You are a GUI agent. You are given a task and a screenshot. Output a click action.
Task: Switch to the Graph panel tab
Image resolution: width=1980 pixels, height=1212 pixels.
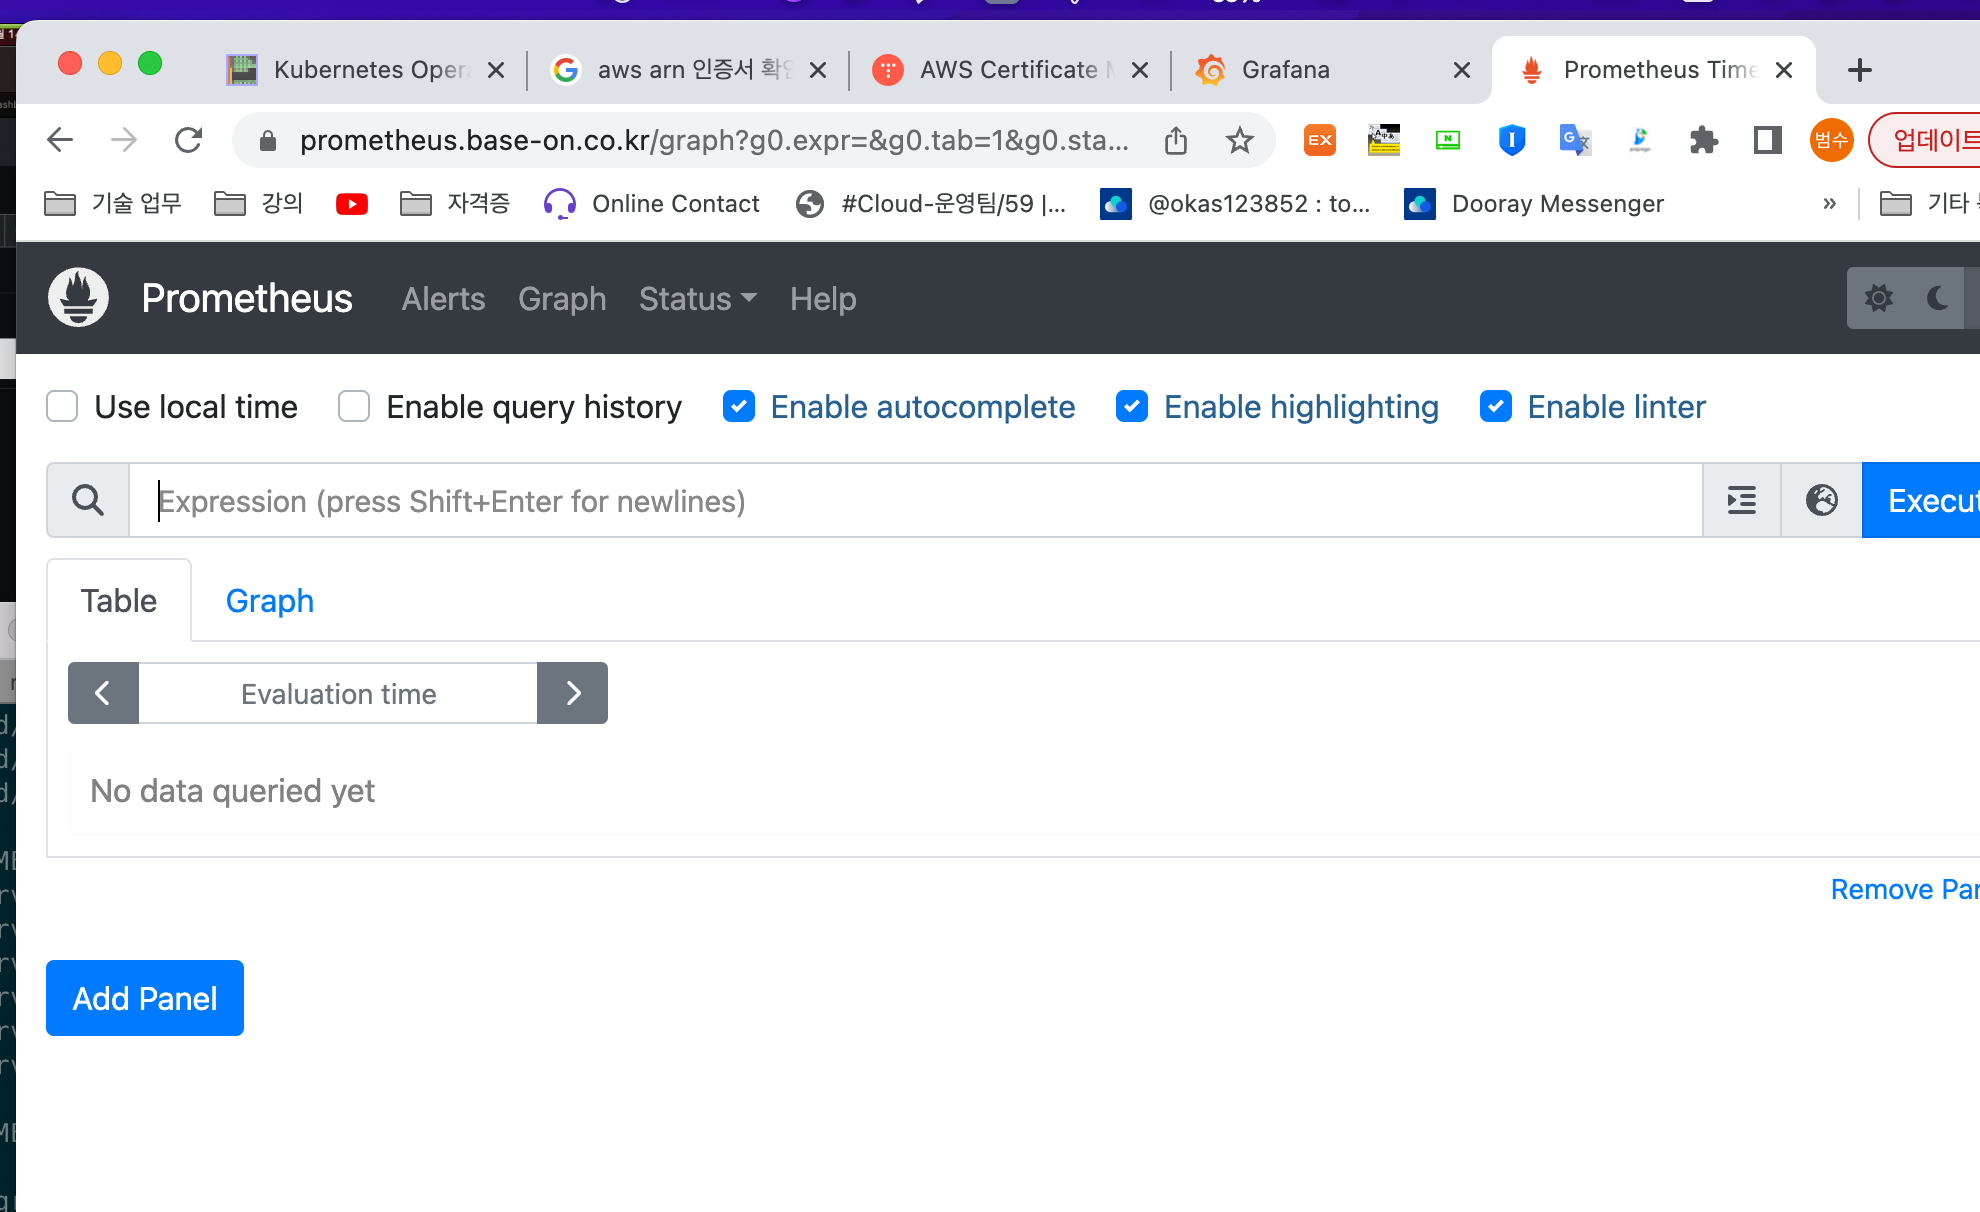(x=269, y=601)
